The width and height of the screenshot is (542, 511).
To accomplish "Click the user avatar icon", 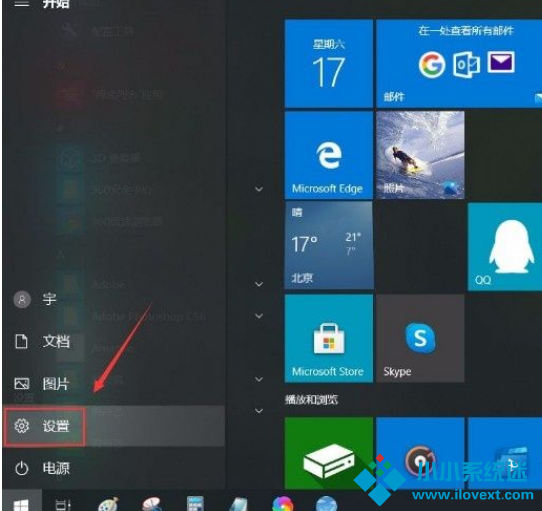I will (22, 299).
